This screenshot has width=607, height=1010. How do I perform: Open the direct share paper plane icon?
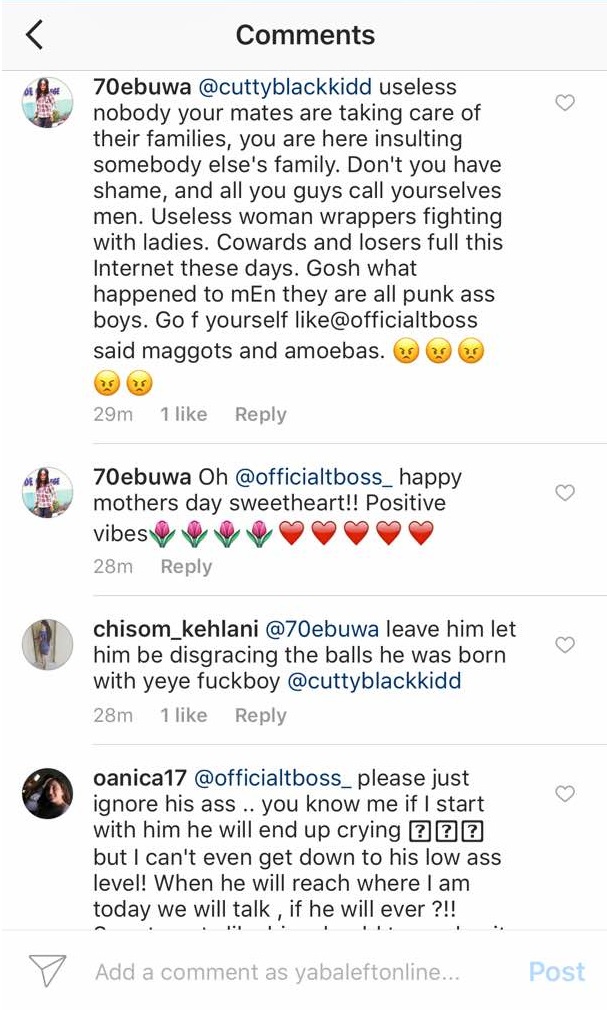(47, 971)
